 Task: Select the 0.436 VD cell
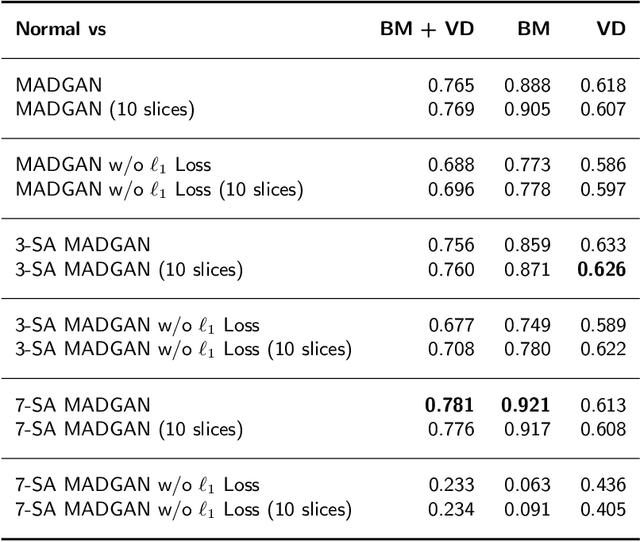pyautogui.click(x=603, y=485)
